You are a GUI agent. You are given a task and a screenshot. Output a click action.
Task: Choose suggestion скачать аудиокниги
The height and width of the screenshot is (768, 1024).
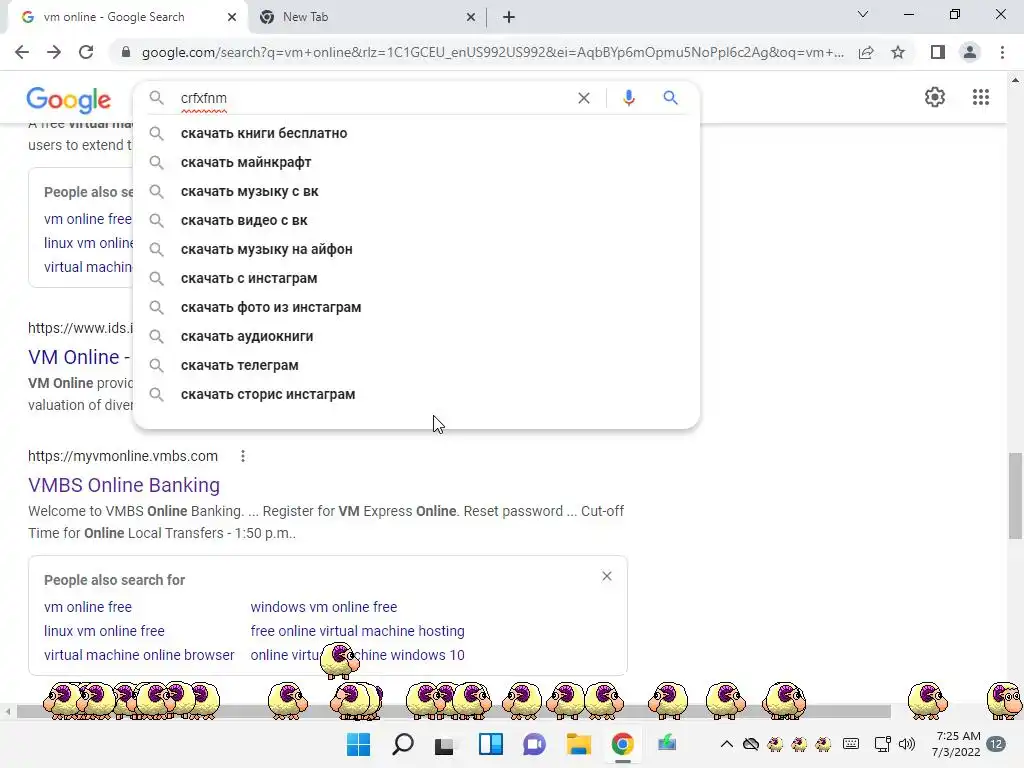[x=417, y=336]
